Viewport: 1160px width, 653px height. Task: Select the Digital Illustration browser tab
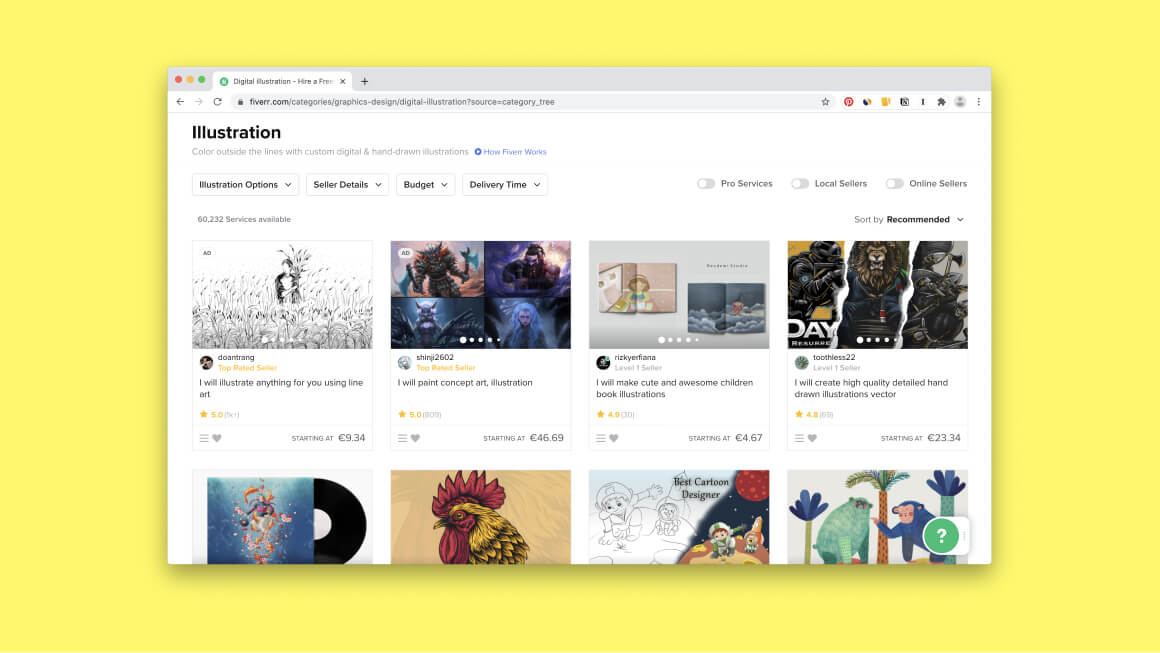pyautogui.click(x=283, y=81)
